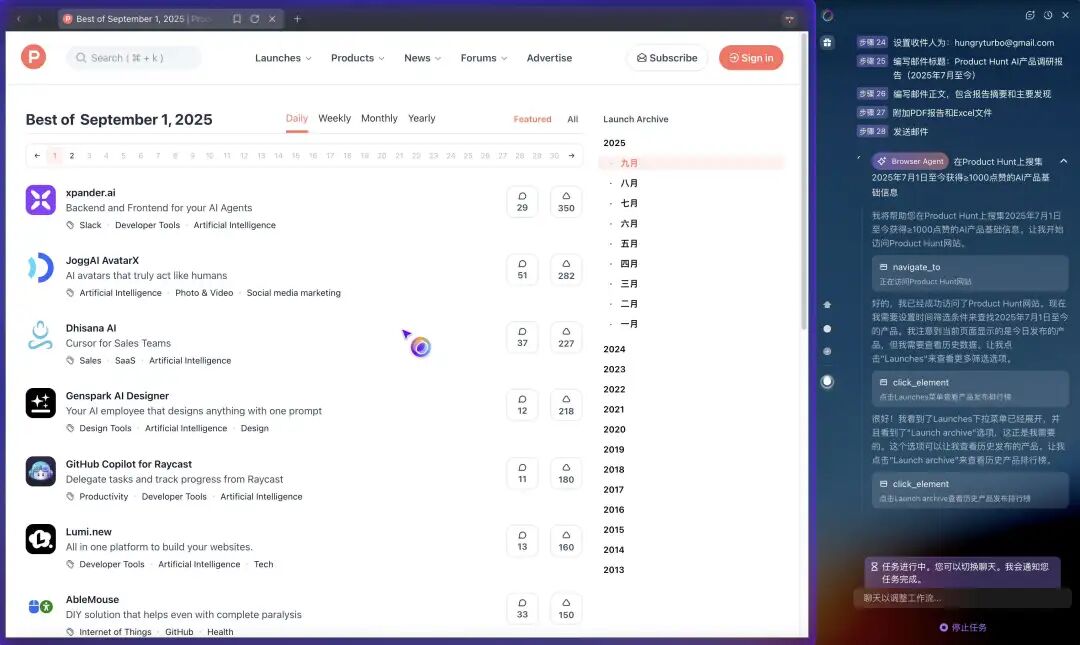The width and height of the screenshot is (1080, 645).
Task: Click the SaaS tag under Dhisana AI
Action: click(125, 360)
